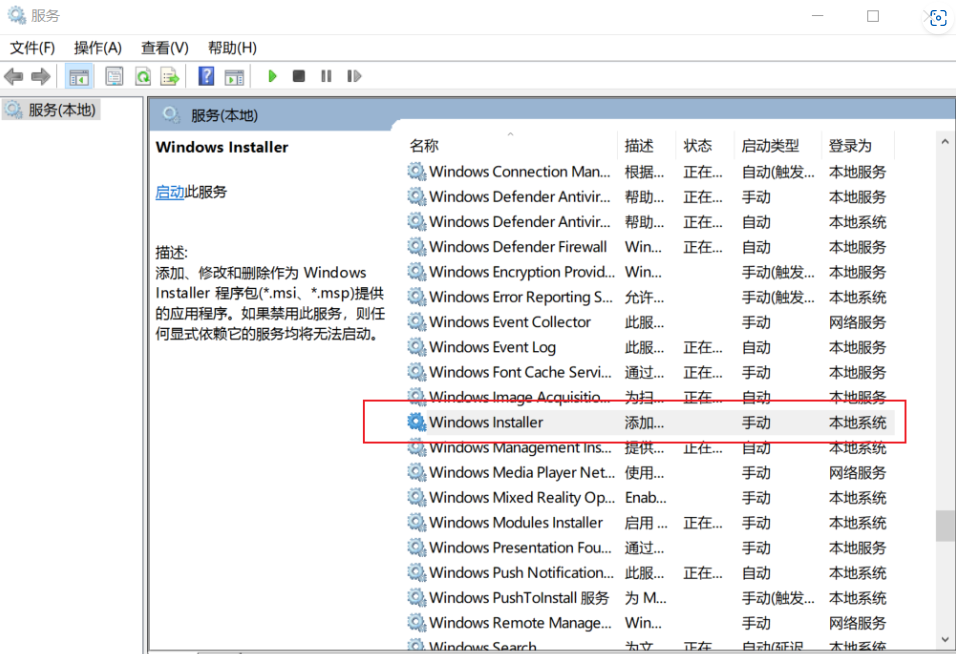Select Windows Push Notification... service name
Image resolution: width=956 pixels, height=654 pixels.
tap(521, 572)
